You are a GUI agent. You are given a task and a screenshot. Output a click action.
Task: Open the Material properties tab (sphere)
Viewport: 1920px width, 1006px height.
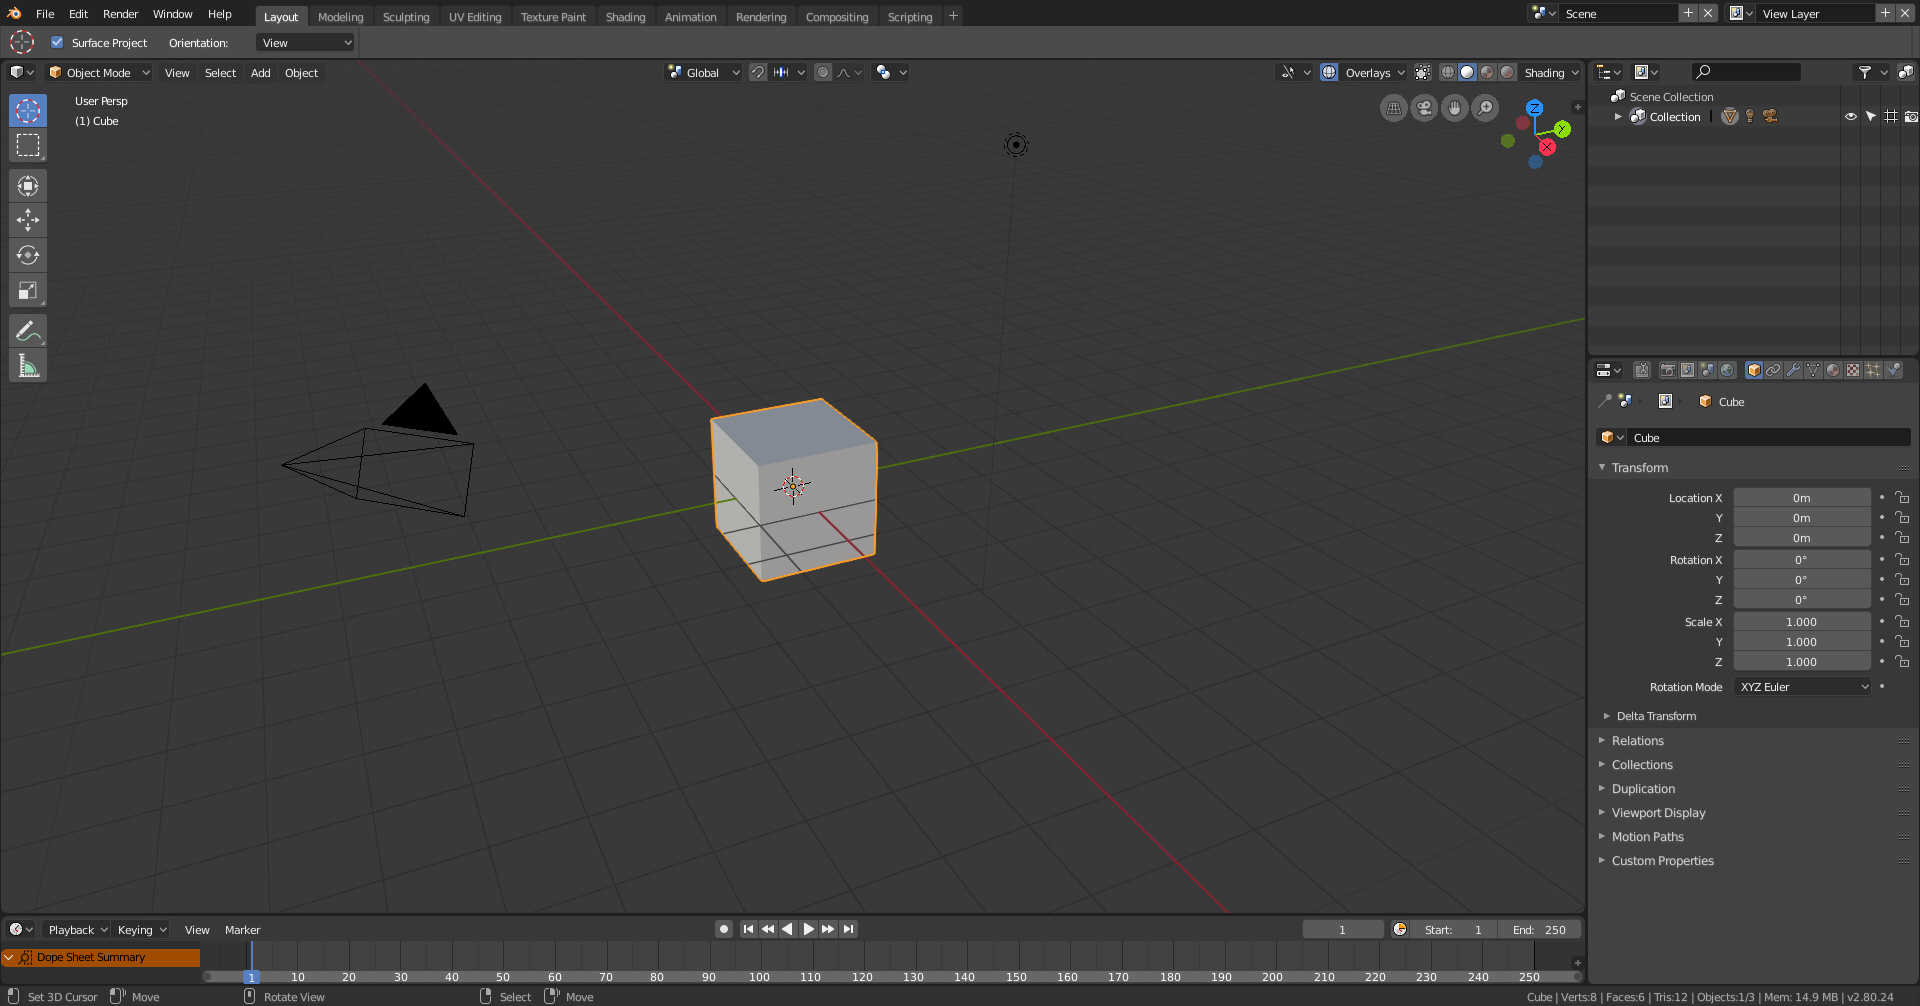(x=1833, y=370)
